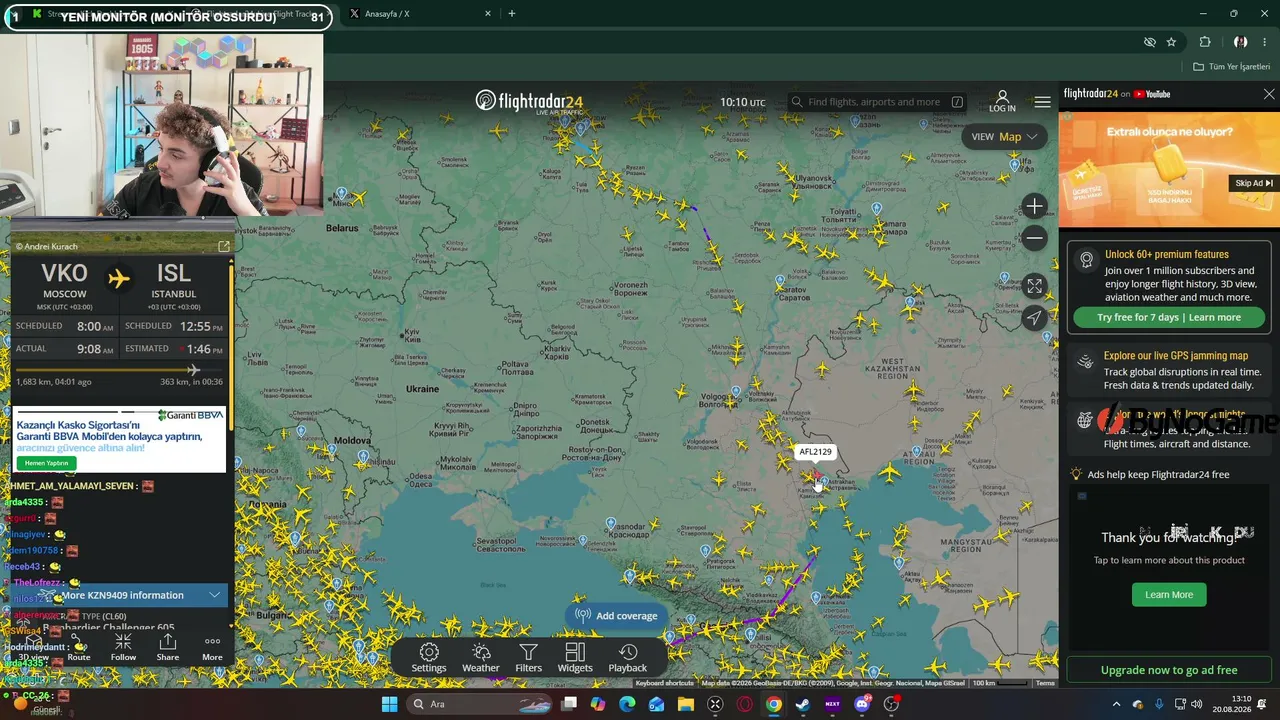Click the search flights and airports field
Screen dimensions: 1280x720
coord(878,102)
